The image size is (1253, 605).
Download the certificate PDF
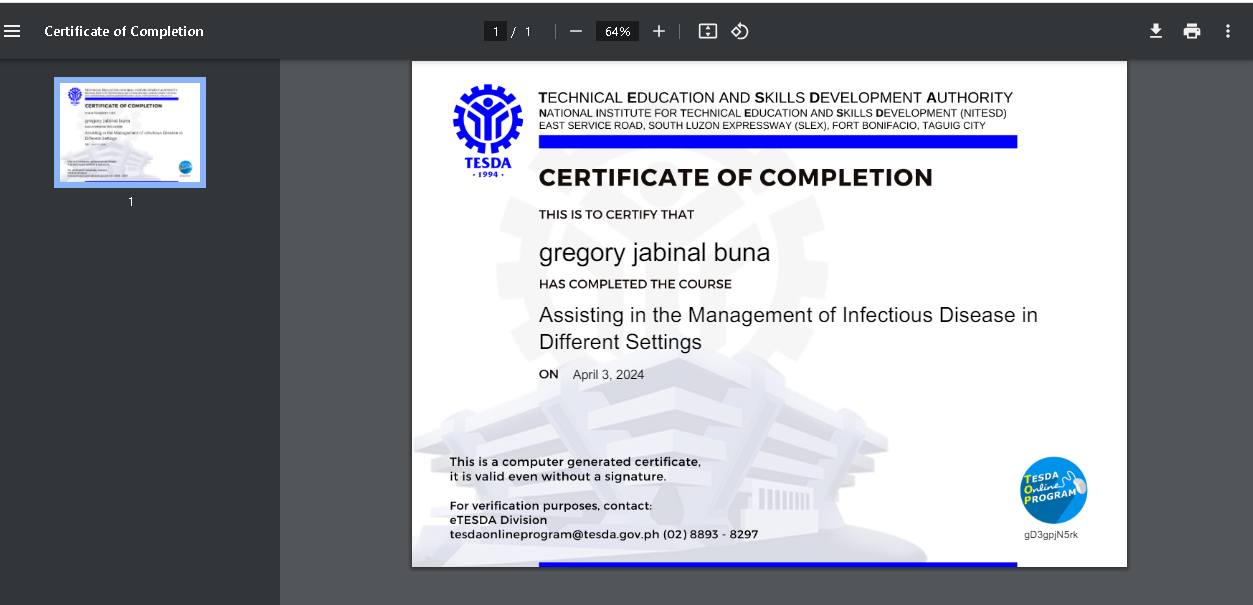(1156, 31)
